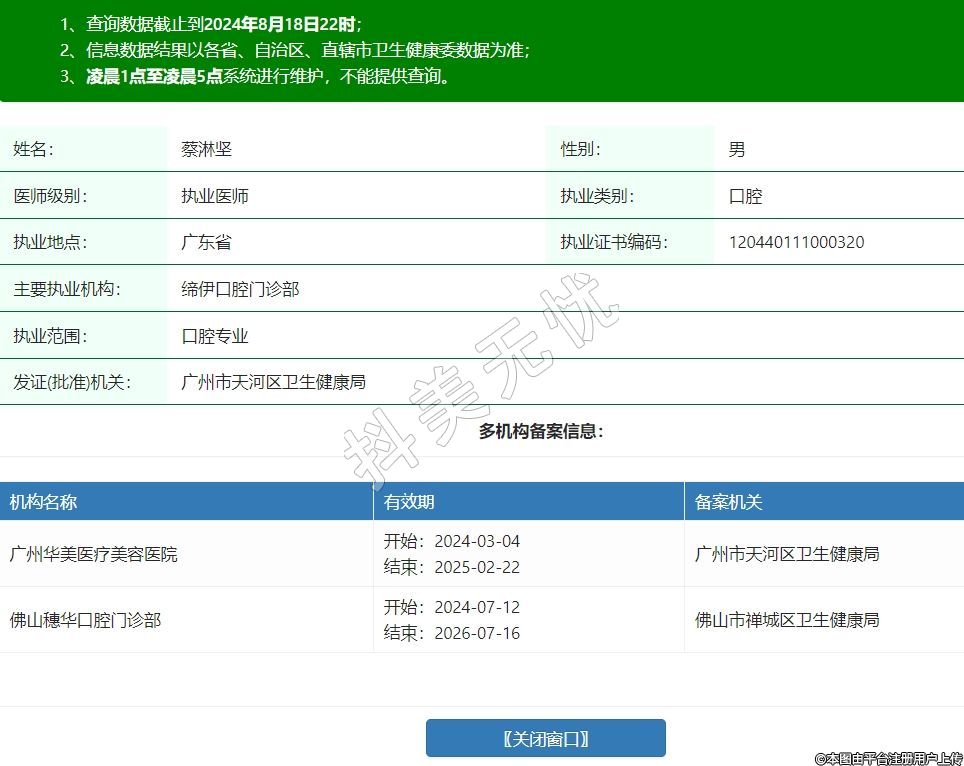Click the 广州市天河区卫生健康局 issuing authority value
964x766 pixels.
click(x=273, y=382)
